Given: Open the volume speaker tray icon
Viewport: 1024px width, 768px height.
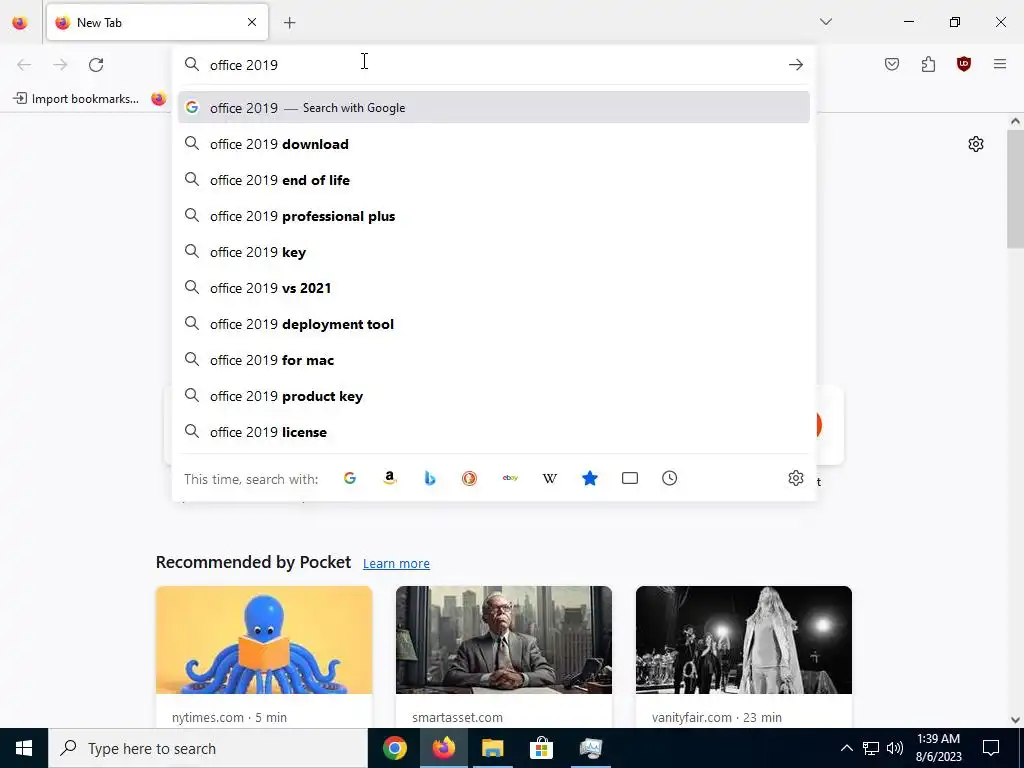Looking at the screenshot, I should point(895,748).
